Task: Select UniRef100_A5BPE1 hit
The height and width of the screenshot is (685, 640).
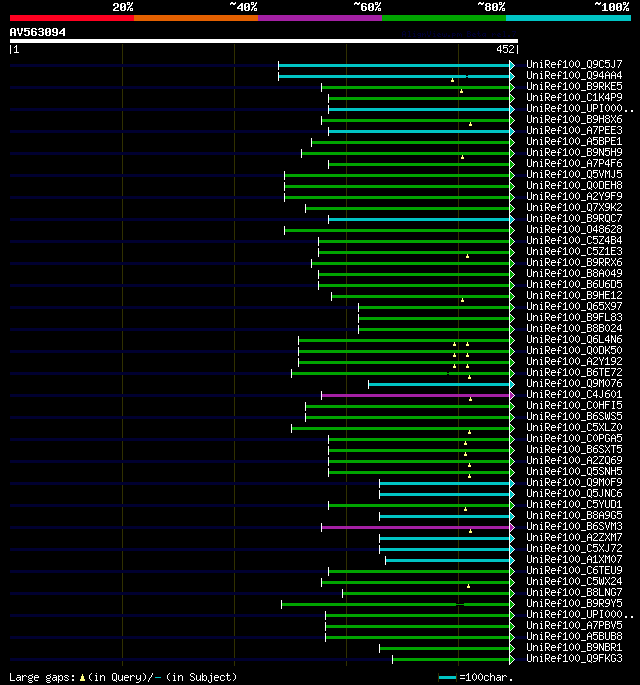Action: (574, 141)
